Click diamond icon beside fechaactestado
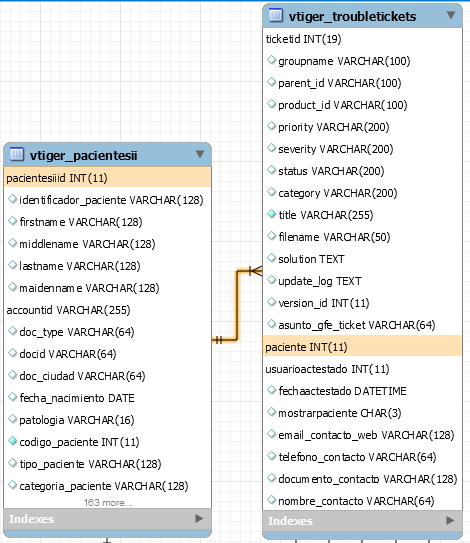Viewport: 470px width, 543px height. (272, 390)
